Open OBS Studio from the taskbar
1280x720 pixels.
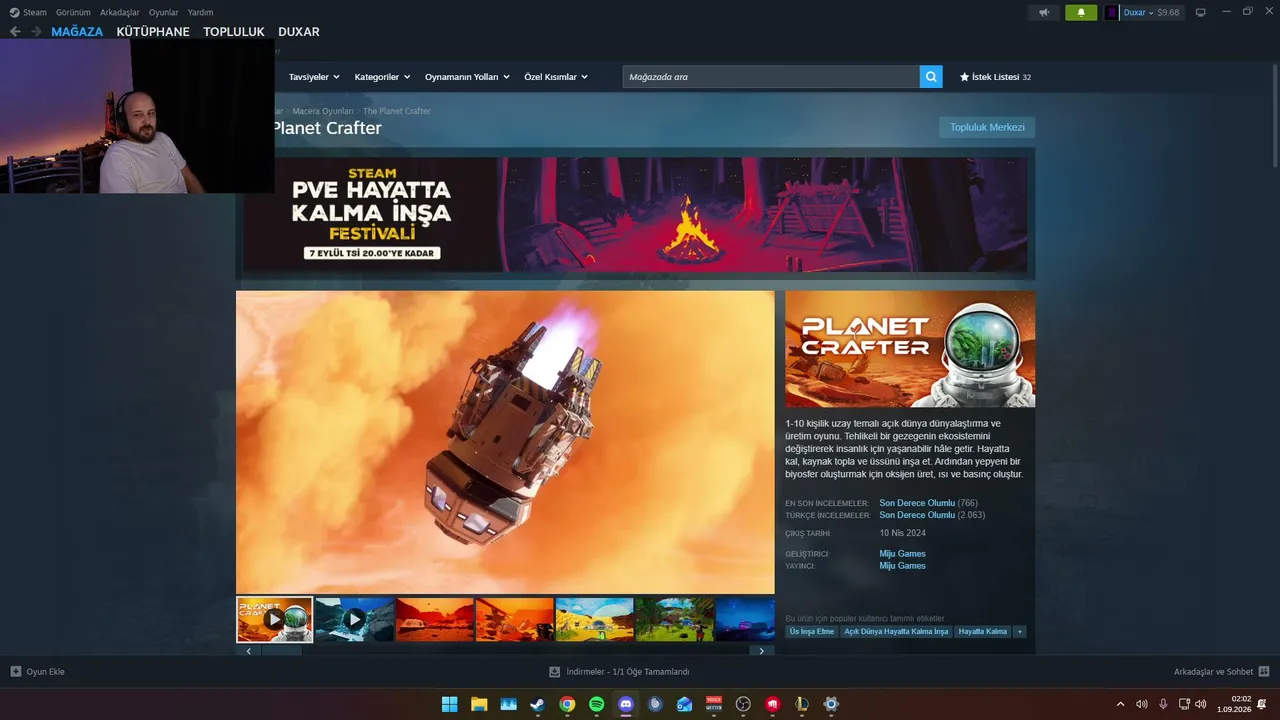(x=743, y=704)
